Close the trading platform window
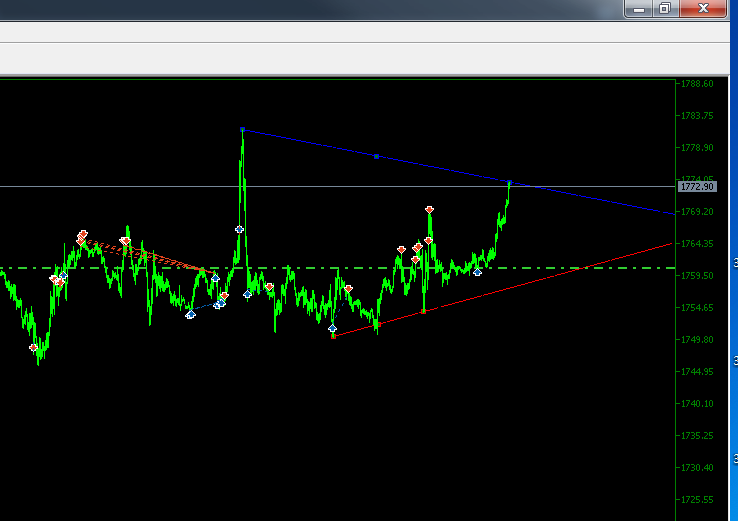Screen dimensions: 738x521 pyautogui.click(x=703, y=8)
